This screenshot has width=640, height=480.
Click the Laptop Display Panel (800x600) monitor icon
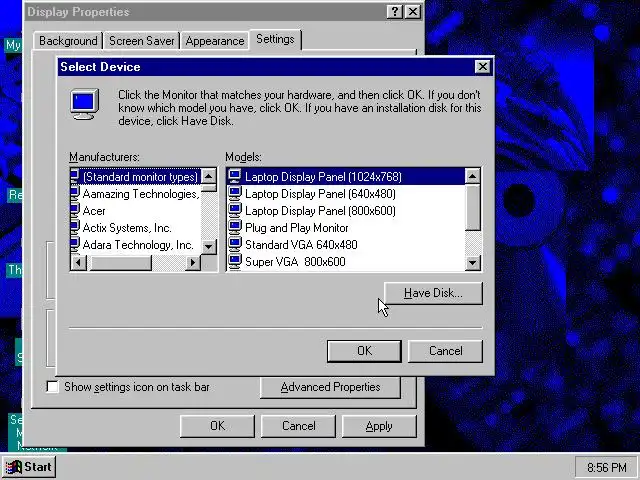[235, 211]
